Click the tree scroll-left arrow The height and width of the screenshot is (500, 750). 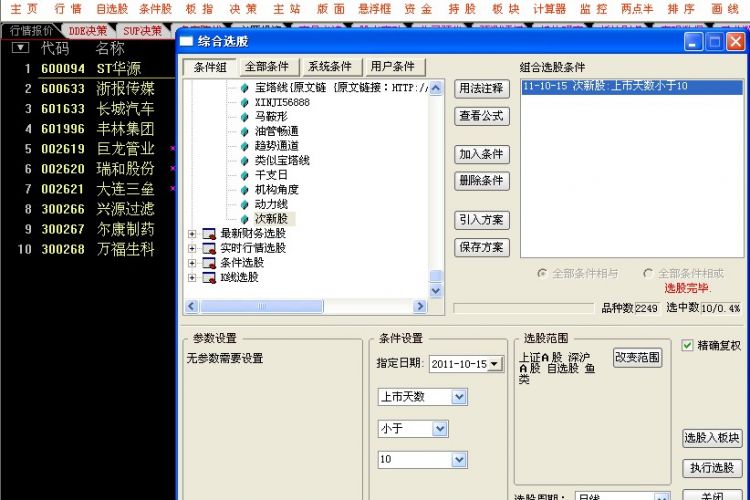tap(191, 306)
